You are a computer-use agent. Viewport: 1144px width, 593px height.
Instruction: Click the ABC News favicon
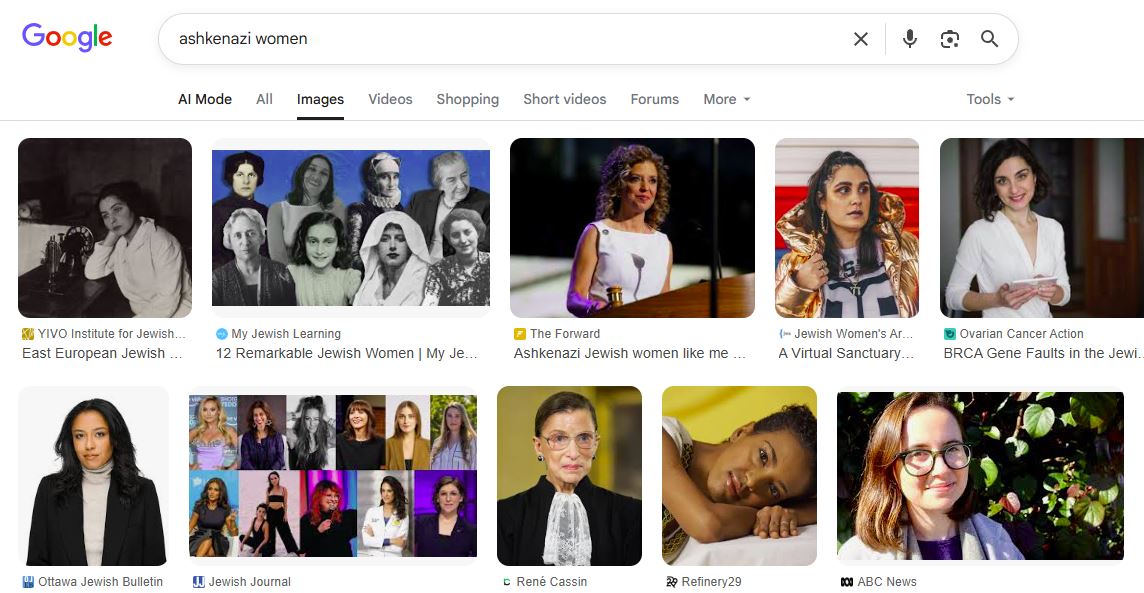click(x=846, y=582)
